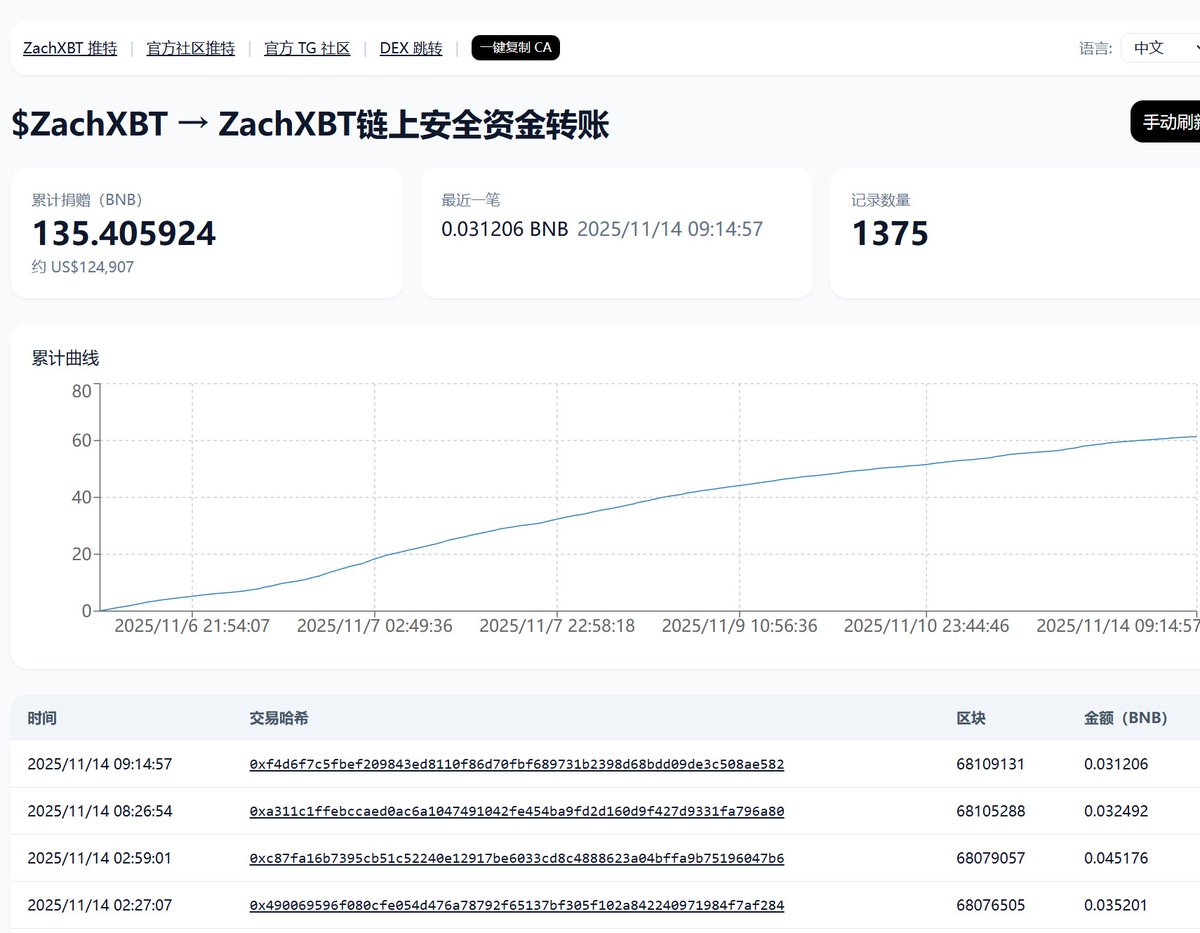Open transaction hash starting 0xf4d6f7c5
The width and height of the screenshot is (1200, 933).
pyautogui.click(x=516, y=764)
